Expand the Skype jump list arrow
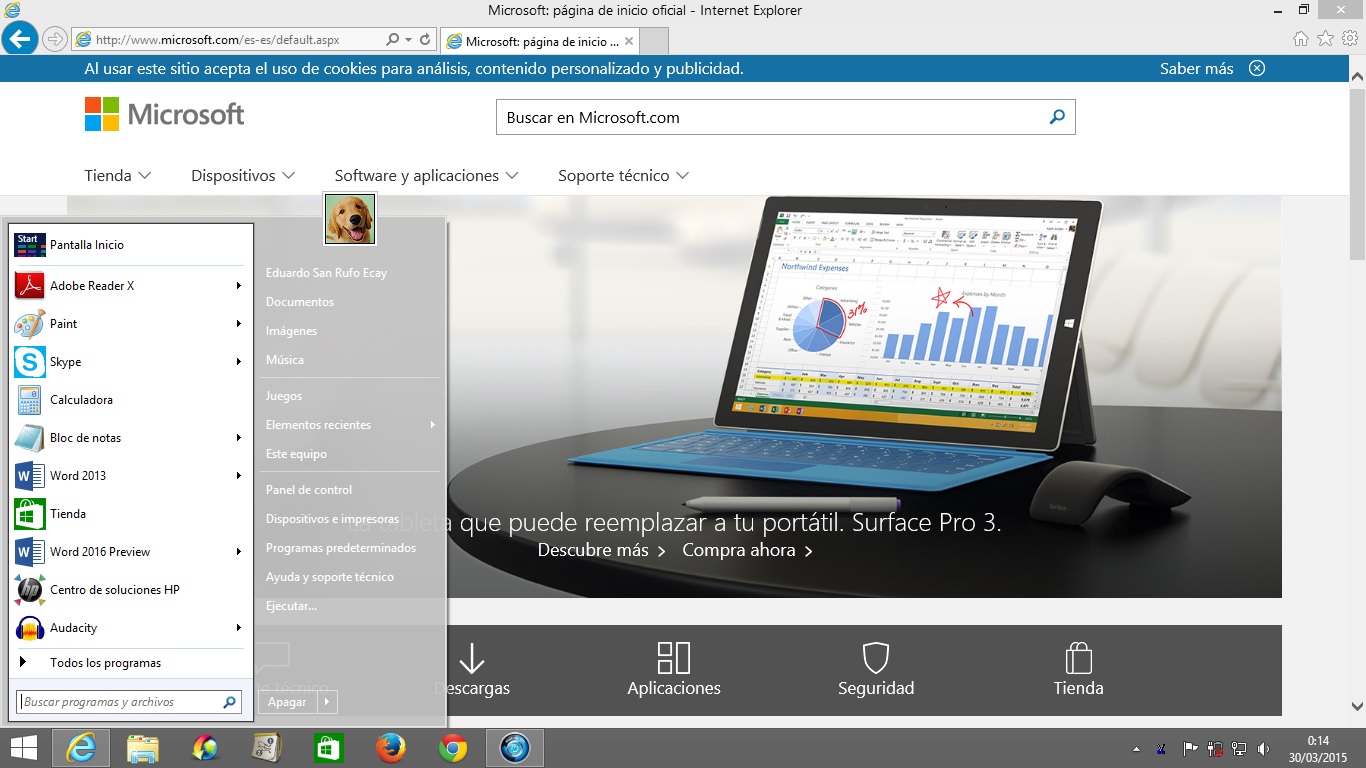1366x768 pixels. coord(239,362)
